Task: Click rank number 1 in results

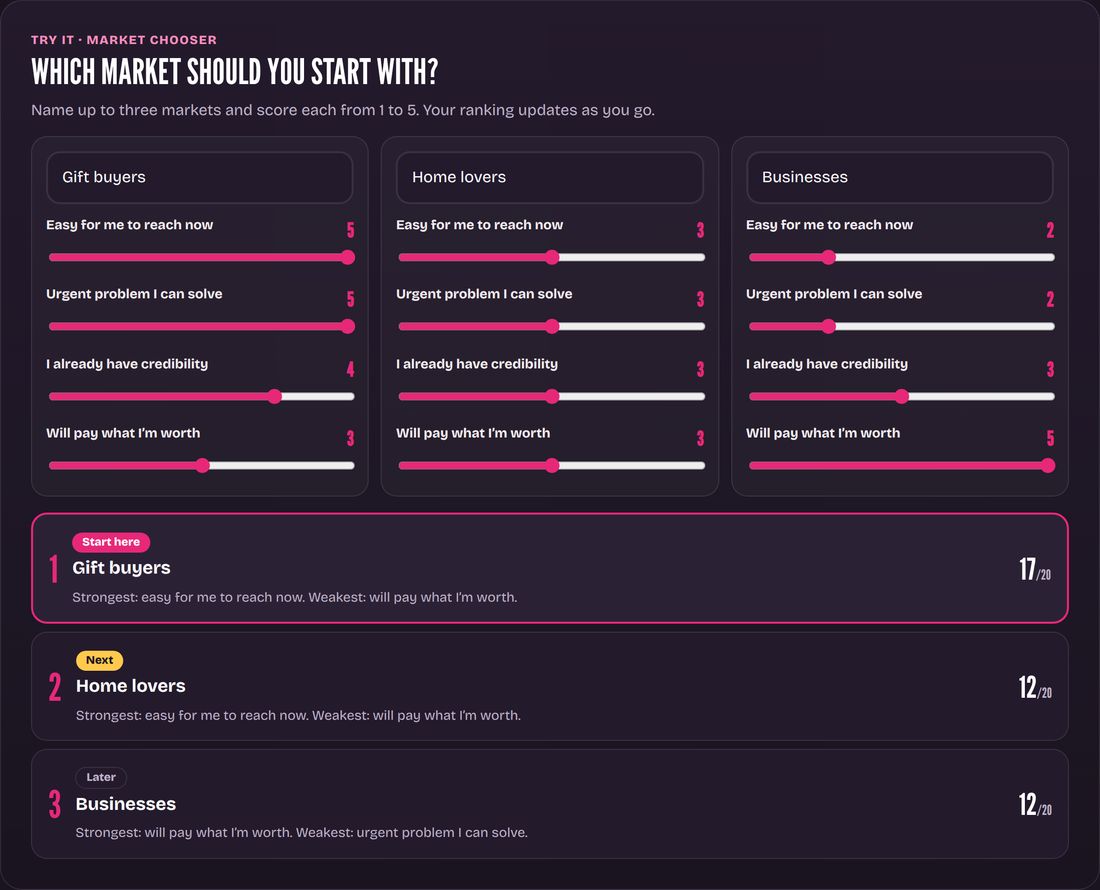Action: point(53,569)
